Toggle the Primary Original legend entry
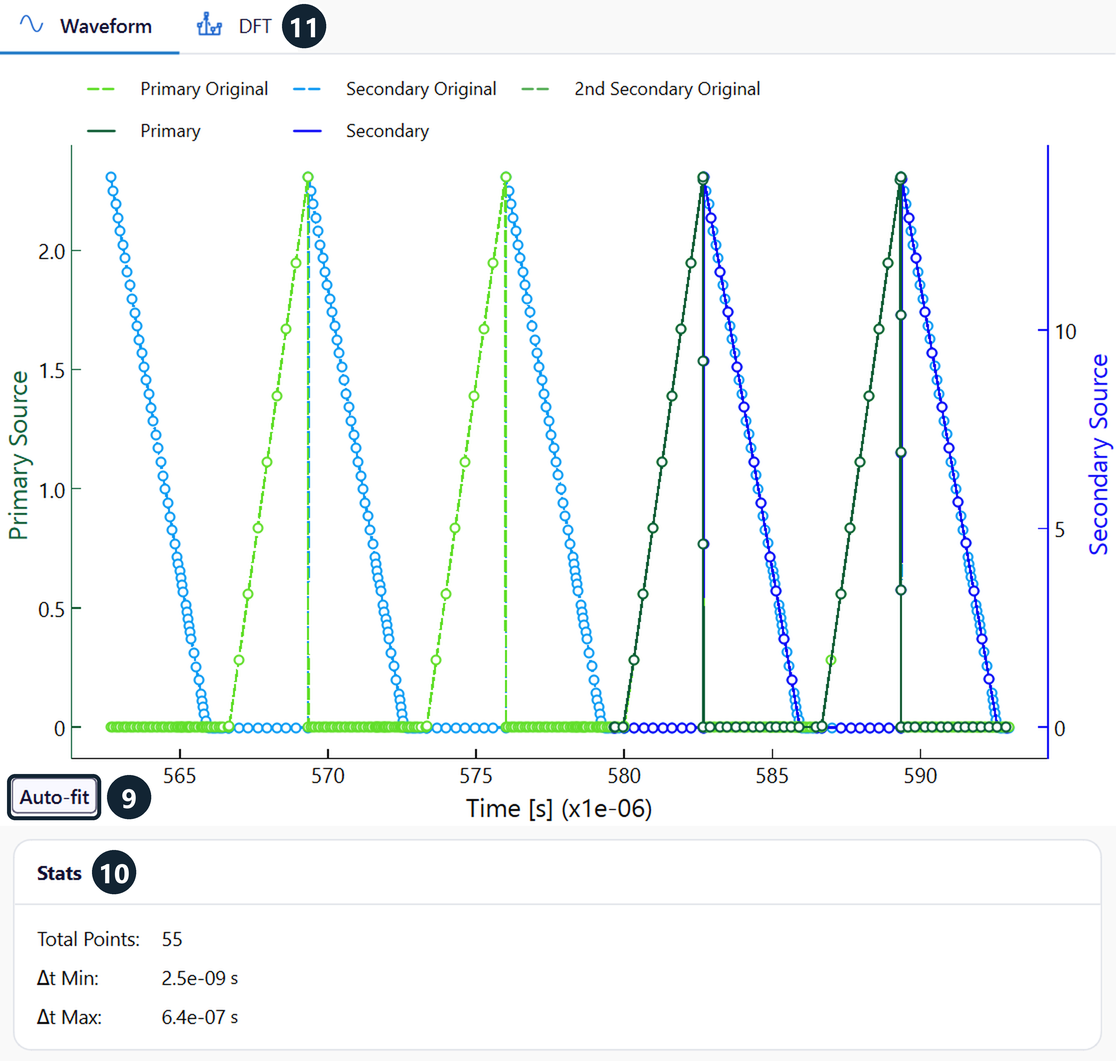The image size is (1116, 1061). (x=177, y=89)
